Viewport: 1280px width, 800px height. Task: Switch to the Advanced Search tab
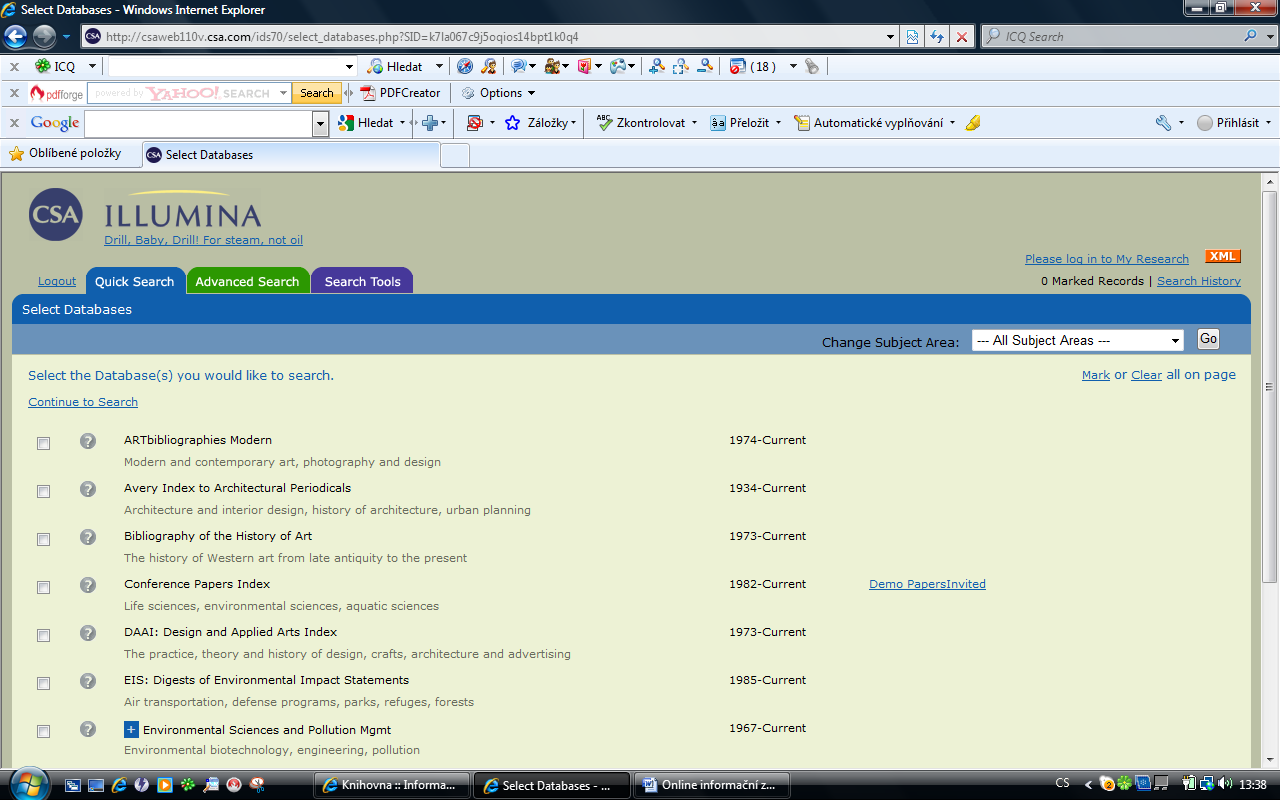247,281
